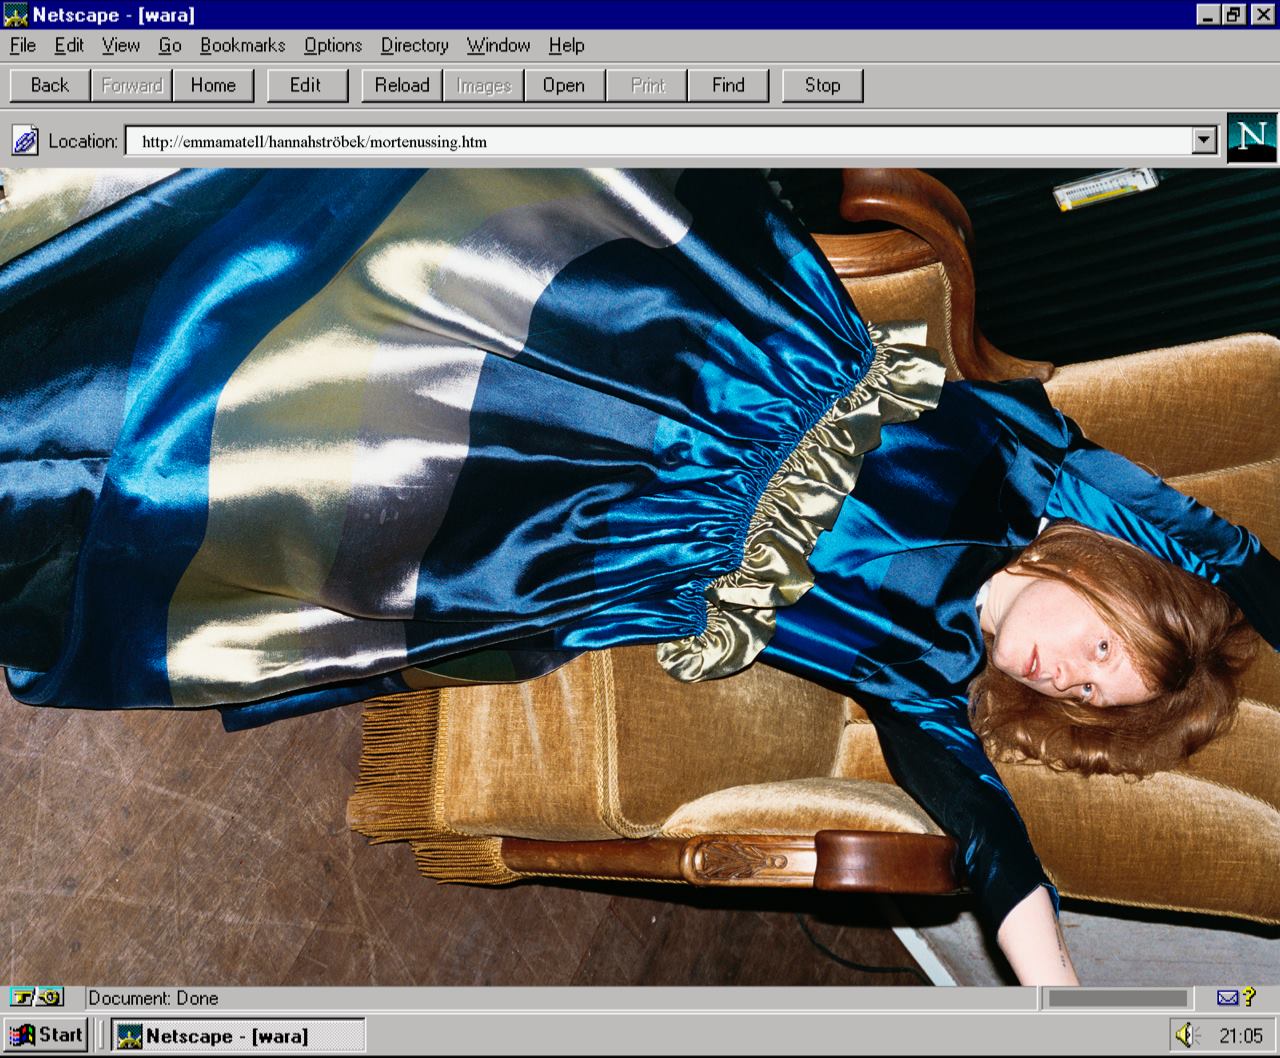Click the Home toolbar button
The height and width of the screenshot is (1058, 1280).
pyautogui.click(x=213, y=85)
